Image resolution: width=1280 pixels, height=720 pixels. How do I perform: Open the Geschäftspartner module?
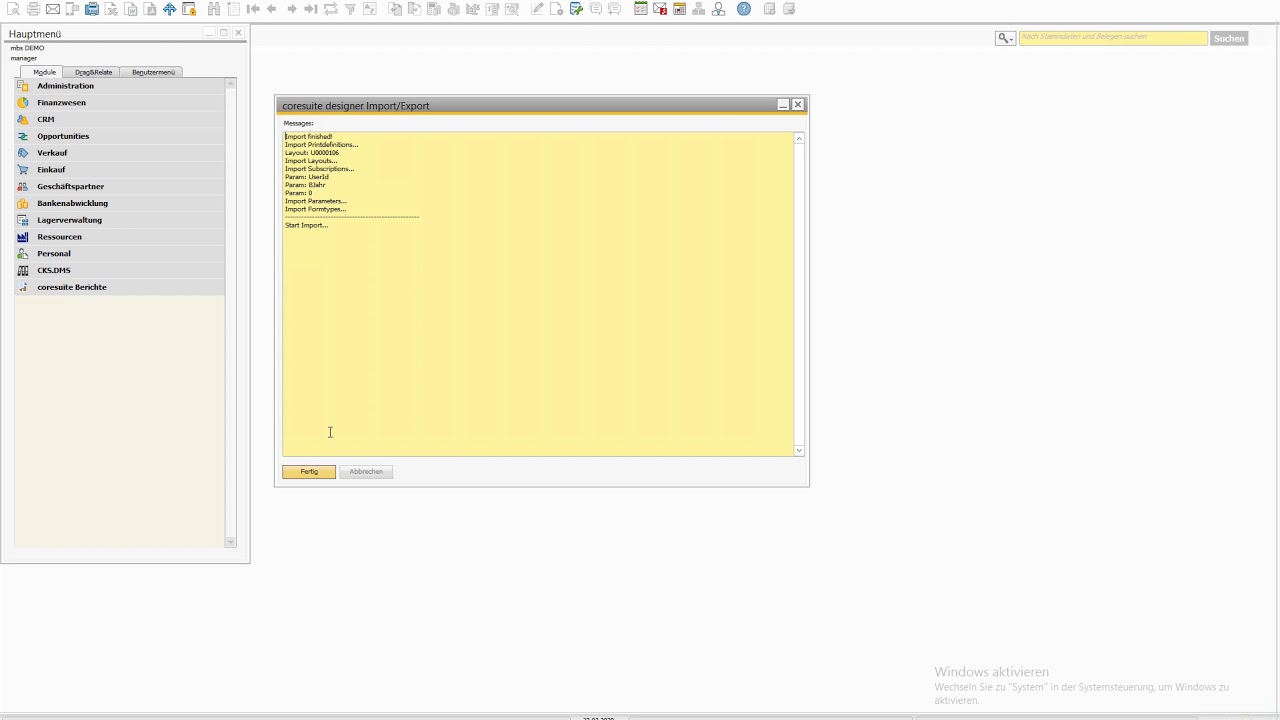point(120,186)
